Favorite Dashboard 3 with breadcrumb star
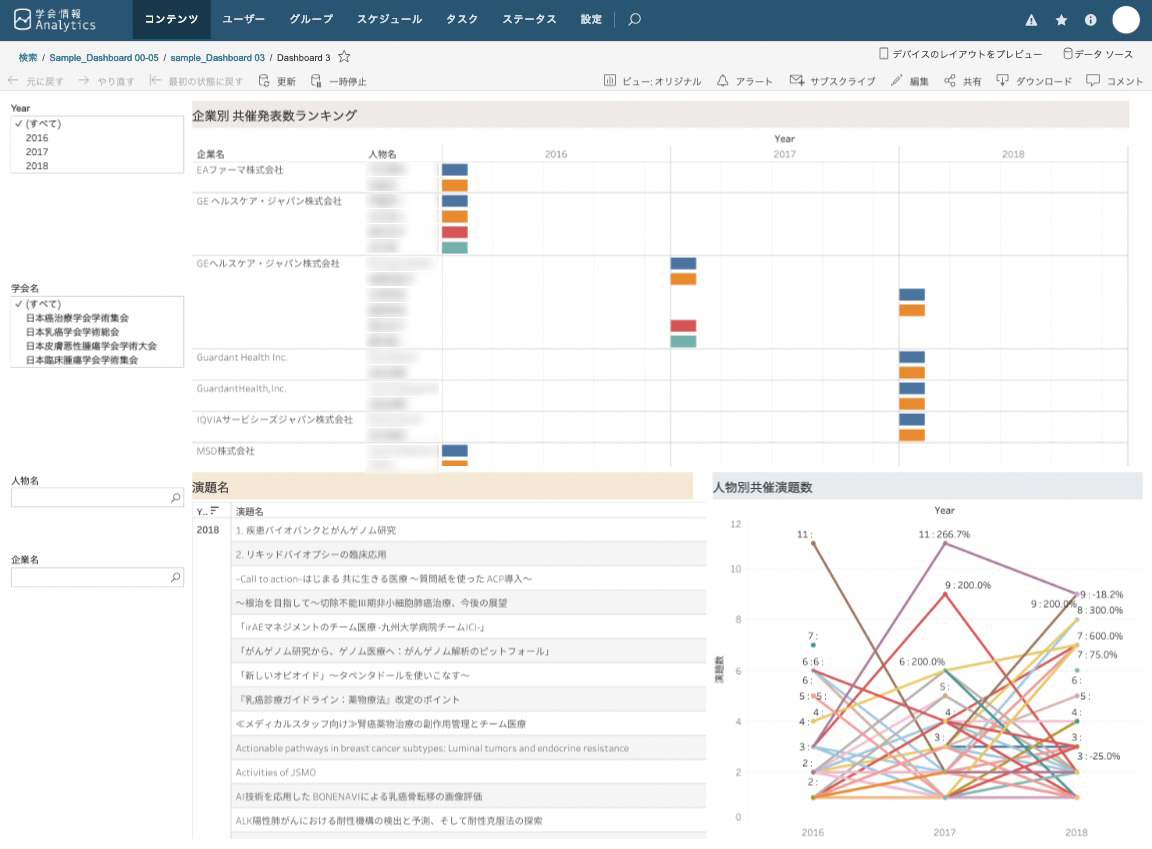Viewport: 1152px width, 849px height. tap(344, 57)
